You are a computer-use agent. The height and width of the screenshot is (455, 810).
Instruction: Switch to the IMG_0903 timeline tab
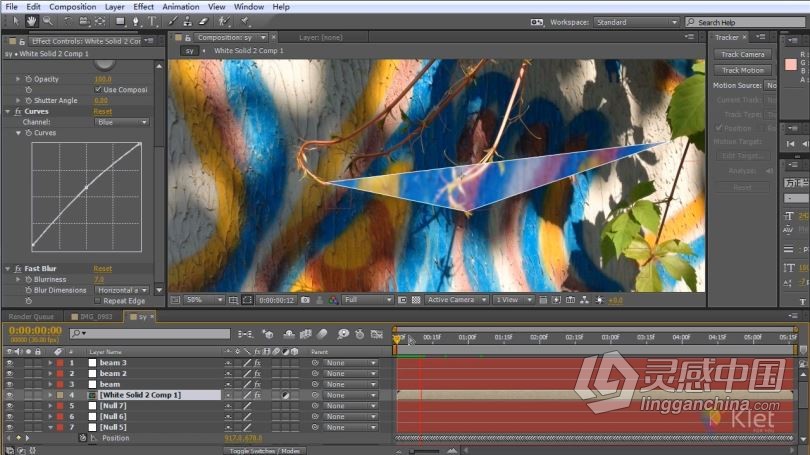click(x=92, y=317)
